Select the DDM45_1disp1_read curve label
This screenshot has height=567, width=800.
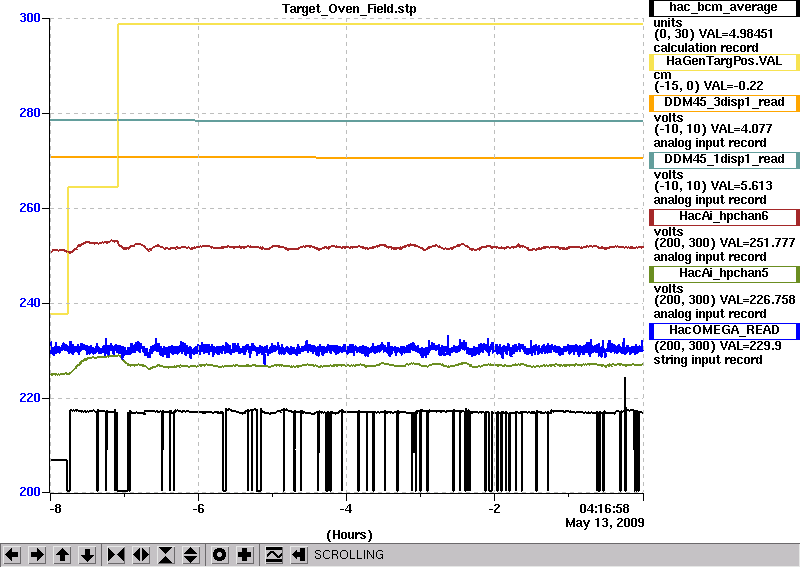pyautogui.click(x=724, y=160)
